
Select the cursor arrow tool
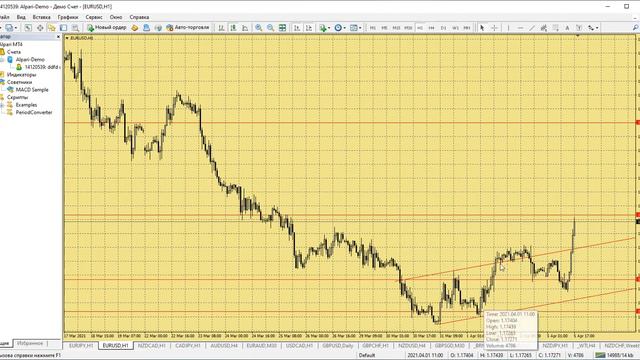[482, 28]
